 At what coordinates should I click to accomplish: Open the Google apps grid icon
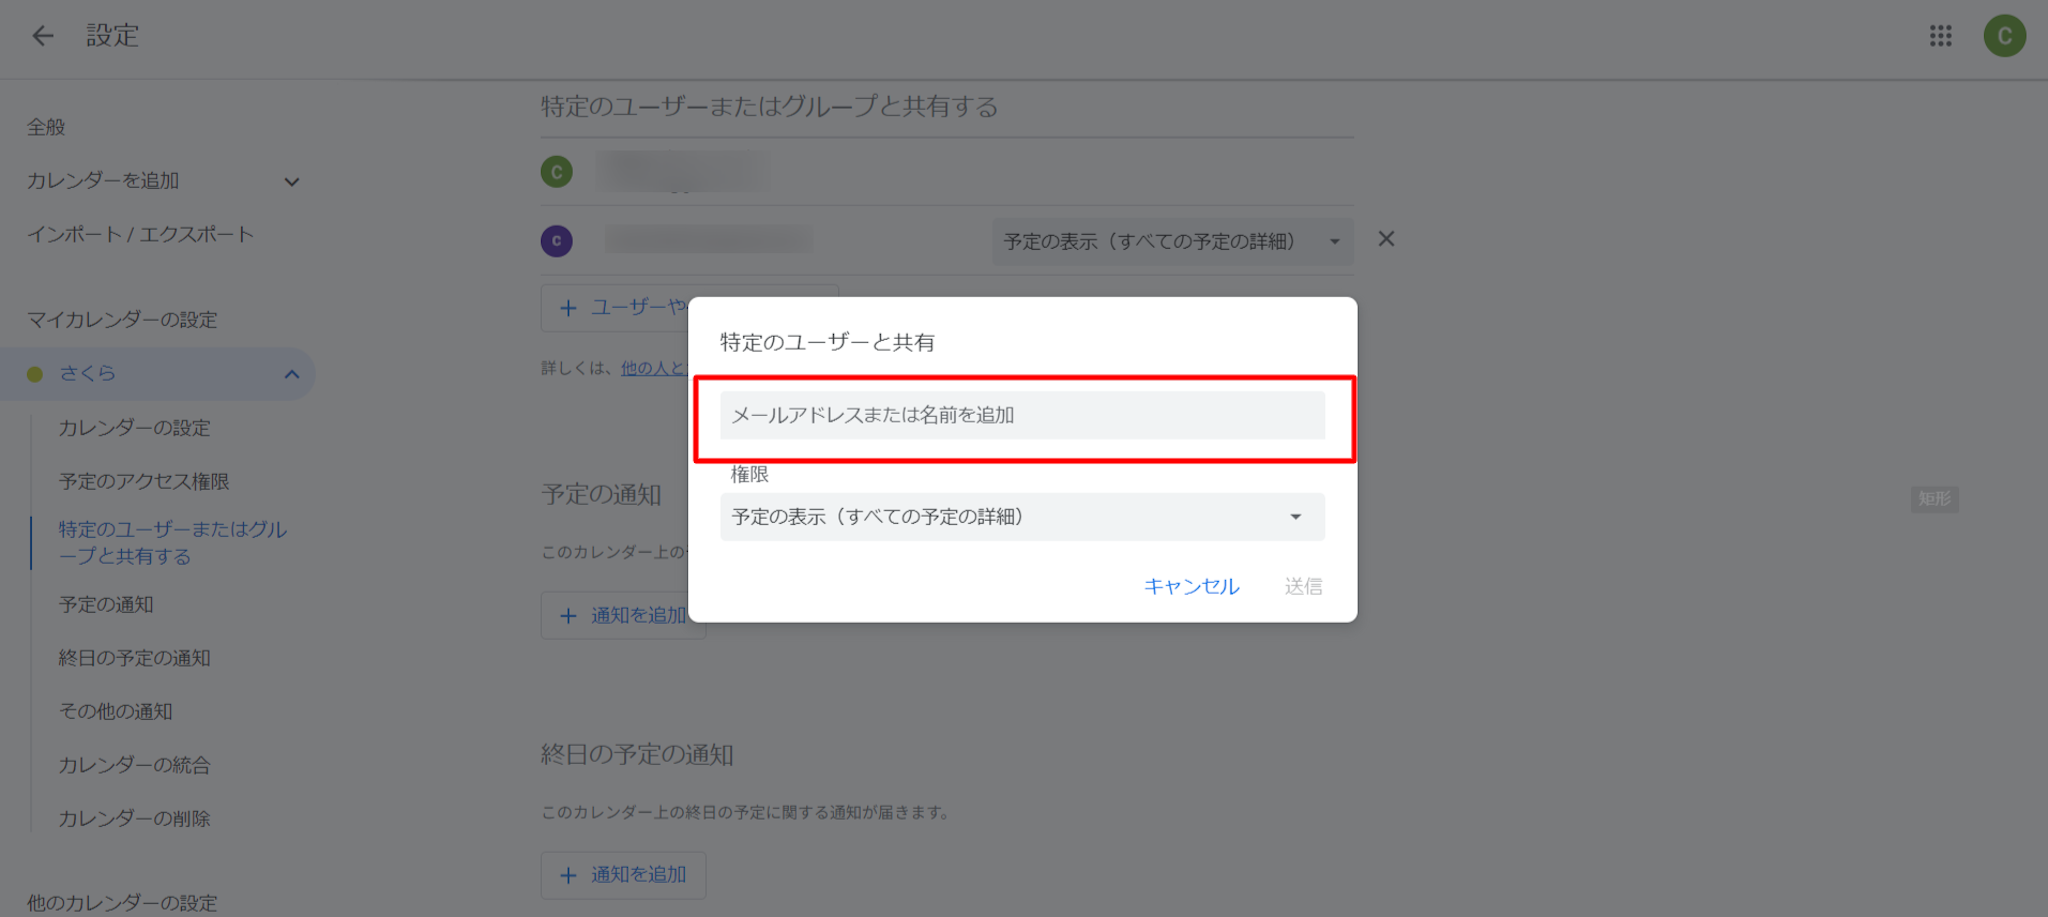coord(1940,36)
